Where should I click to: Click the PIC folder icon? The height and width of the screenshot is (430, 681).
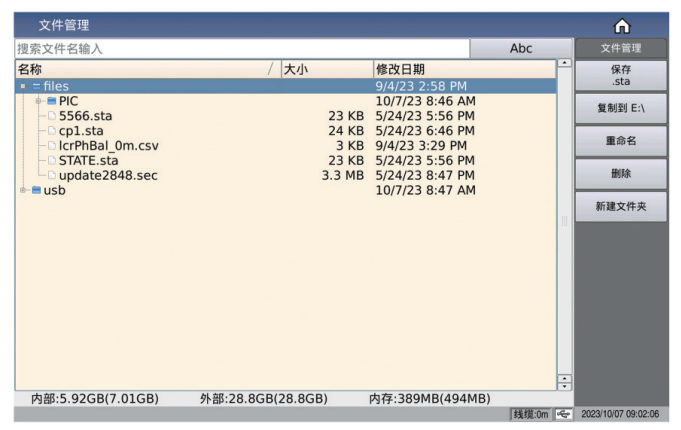(52, 101)
